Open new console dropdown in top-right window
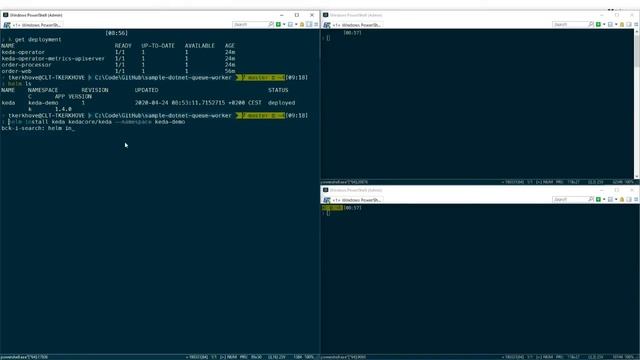This screenshot has height=360, width=640. 604,24
